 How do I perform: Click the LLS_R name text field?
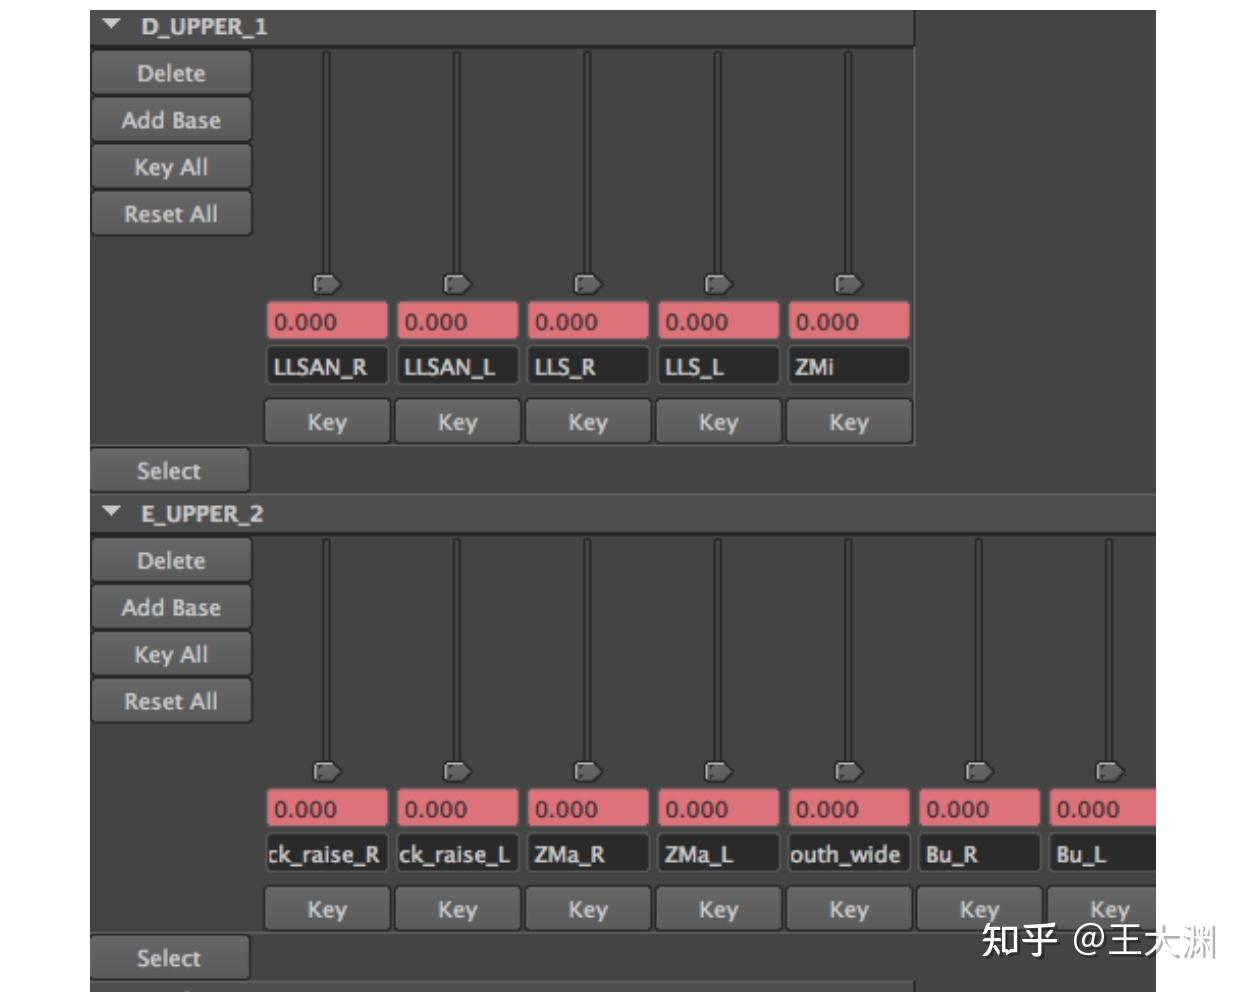tap(588, 367)
